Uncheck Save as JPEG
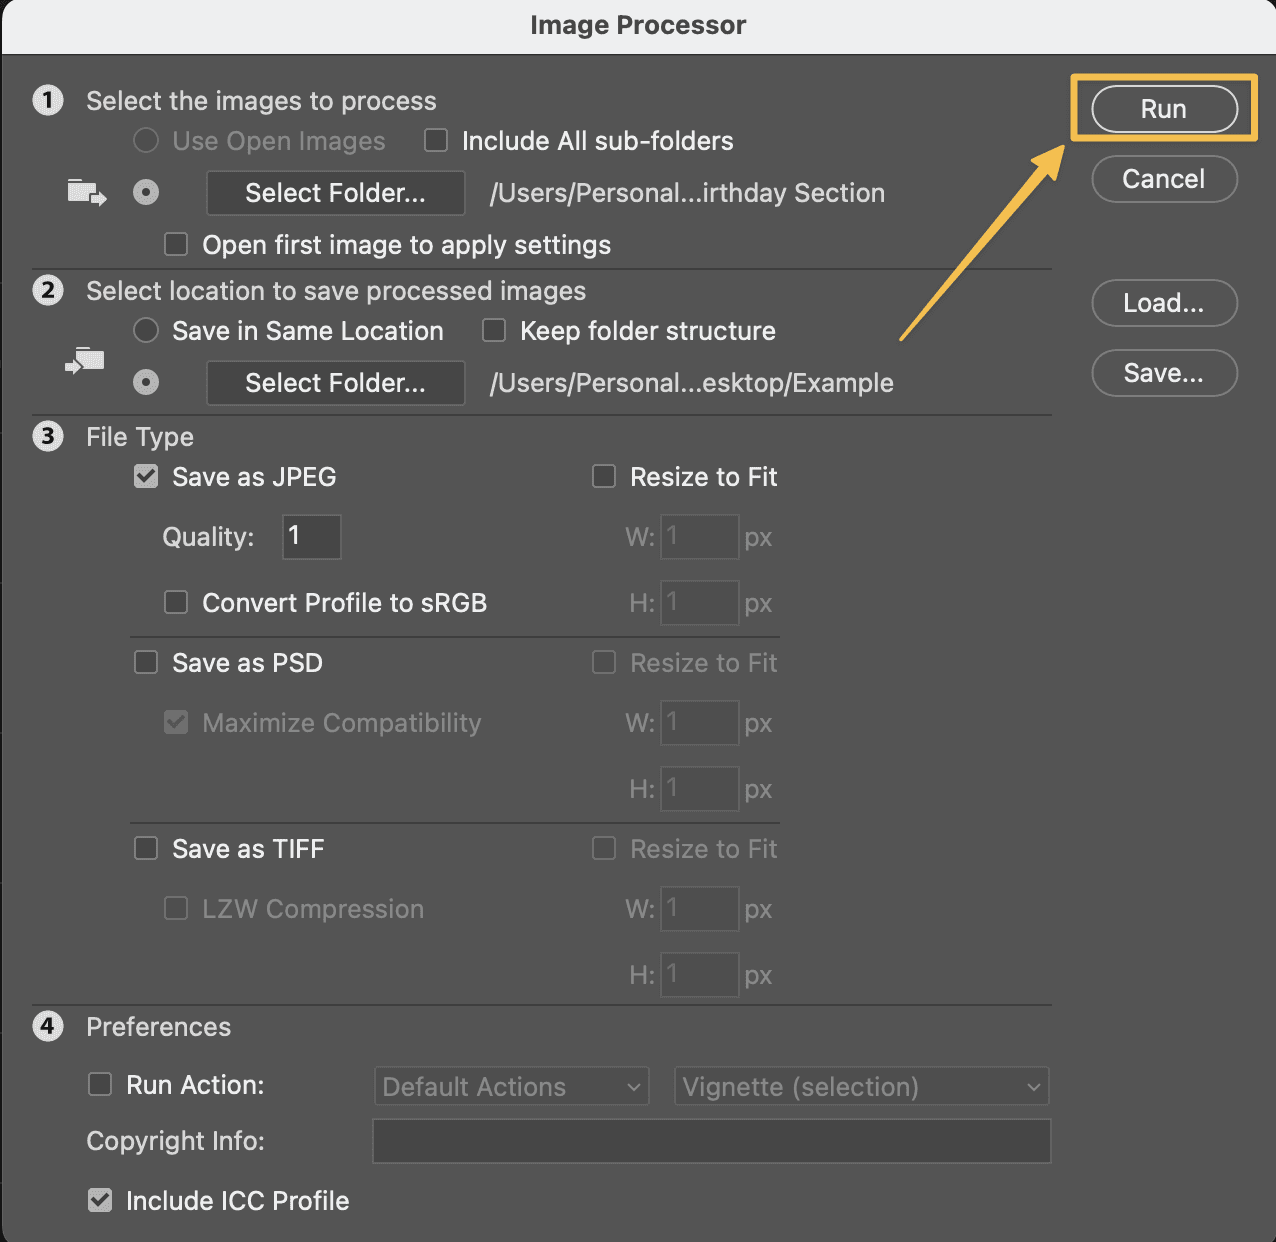 pyautogui.click(x=145, y=476)
